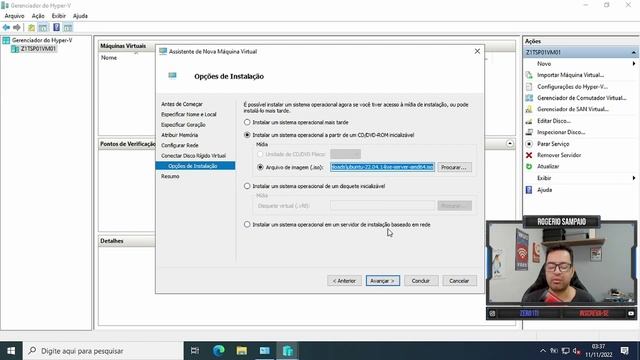Go to Antes de Começar wizard step
Viewport: 640px width, 360px height.
point(182,104)
